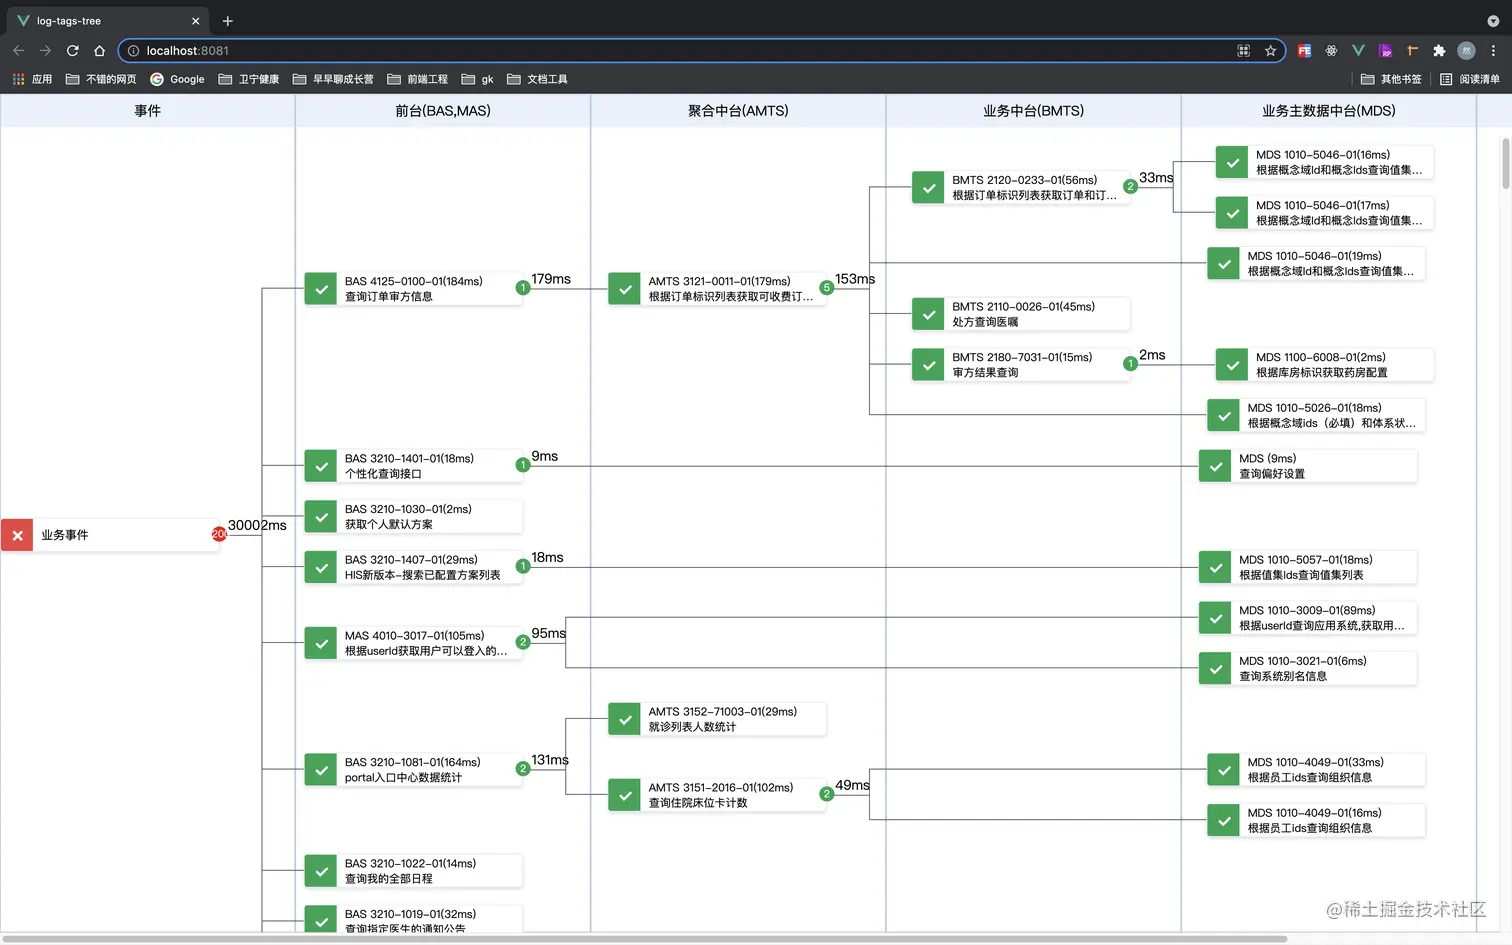Viewport: 1512px width, 945px height.
Task: Bookmark this page with the star icon
Action: click(x=1270, y=50)
